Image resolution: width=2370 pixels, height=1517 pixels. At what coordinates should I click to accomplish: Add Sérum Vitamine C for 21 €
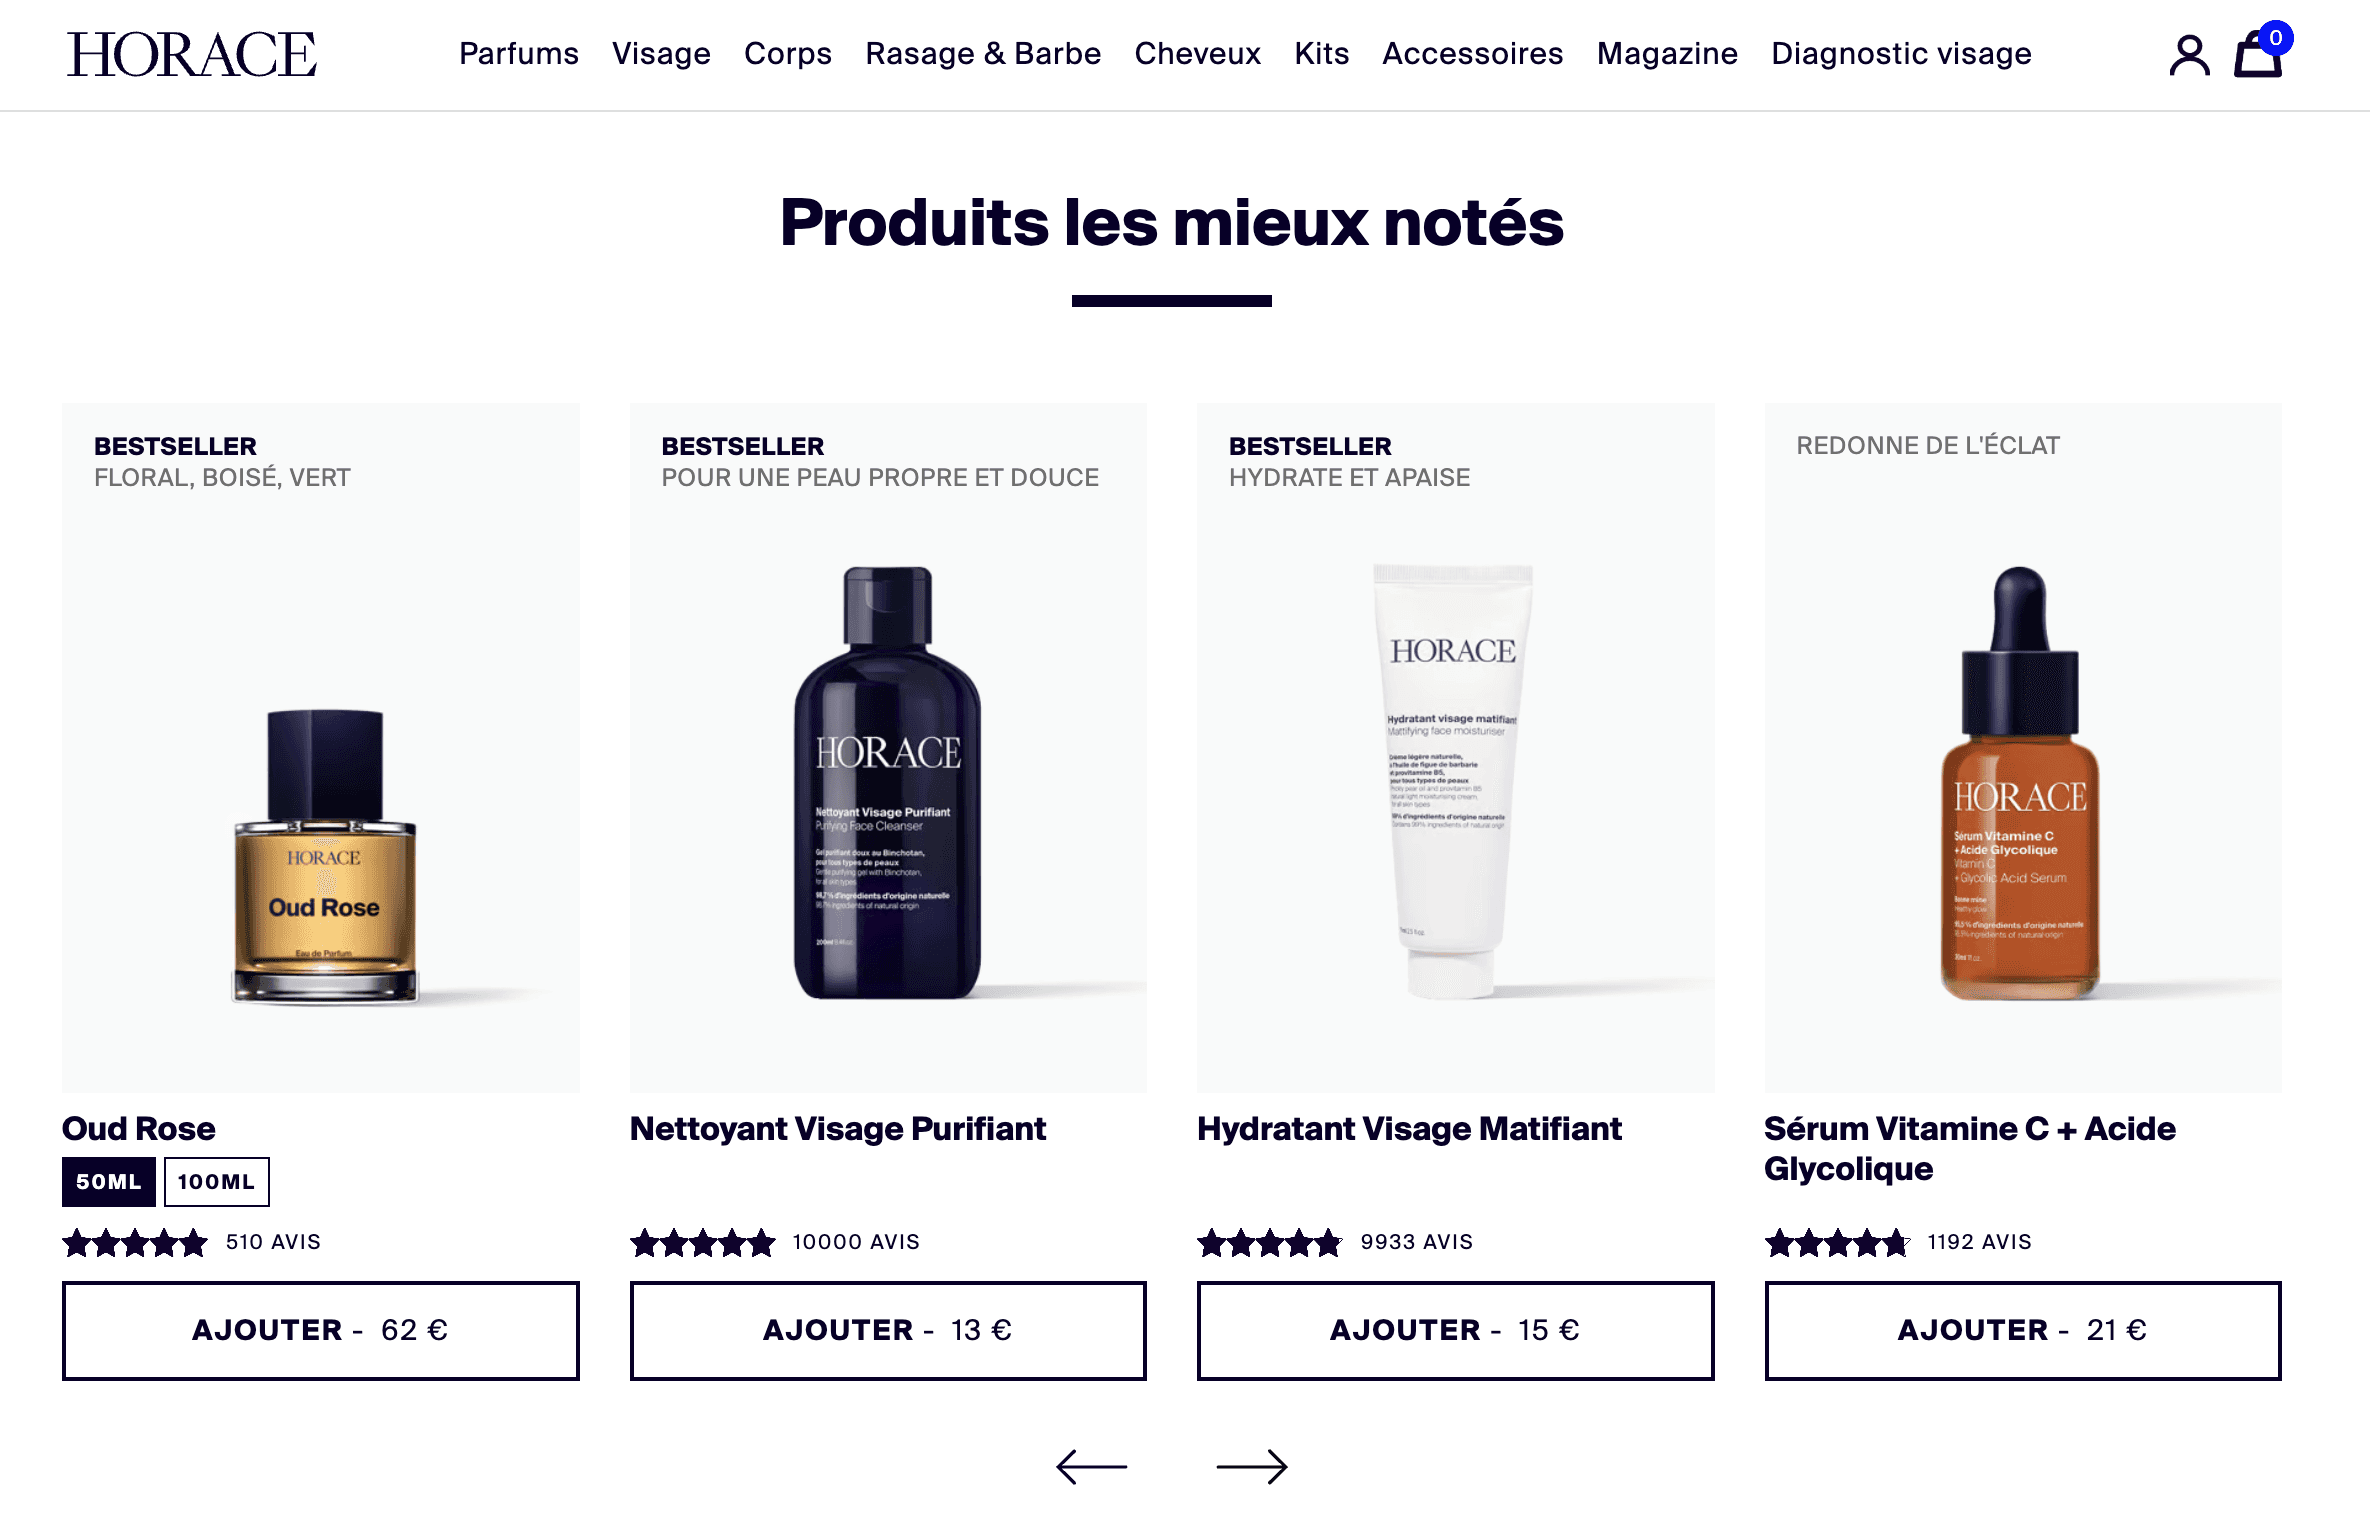[2023, 1331]
